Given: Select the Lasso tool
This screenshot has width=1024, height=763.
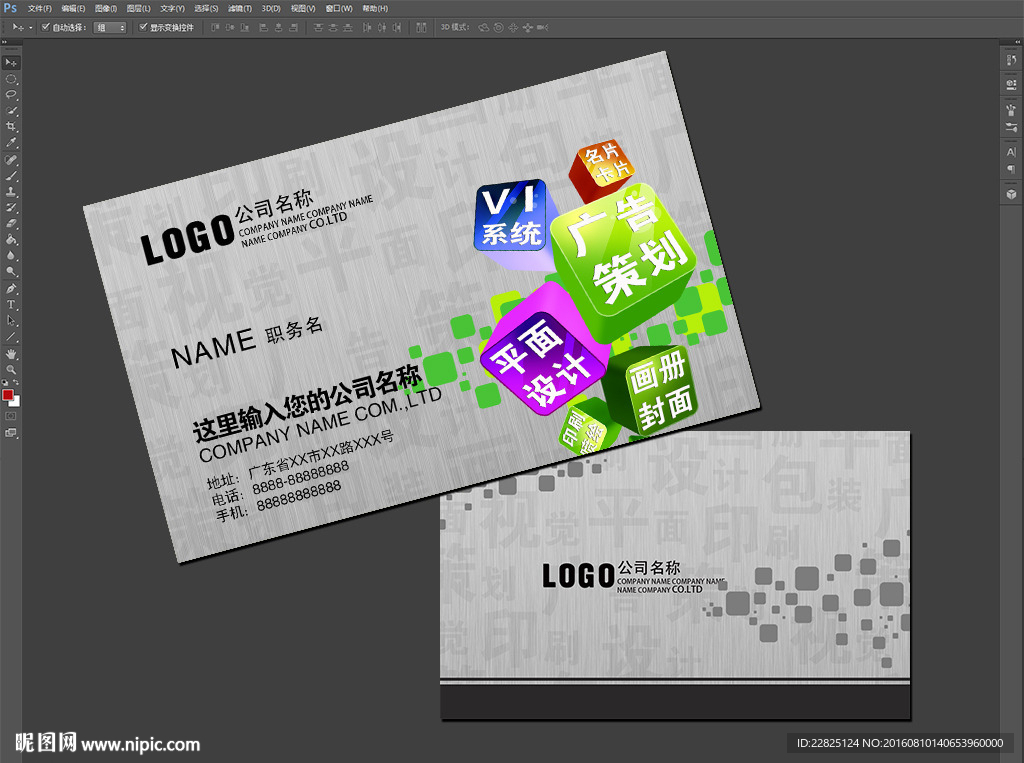Looking at the screenshot, I should pyautogui.click(x=11, y=95).
